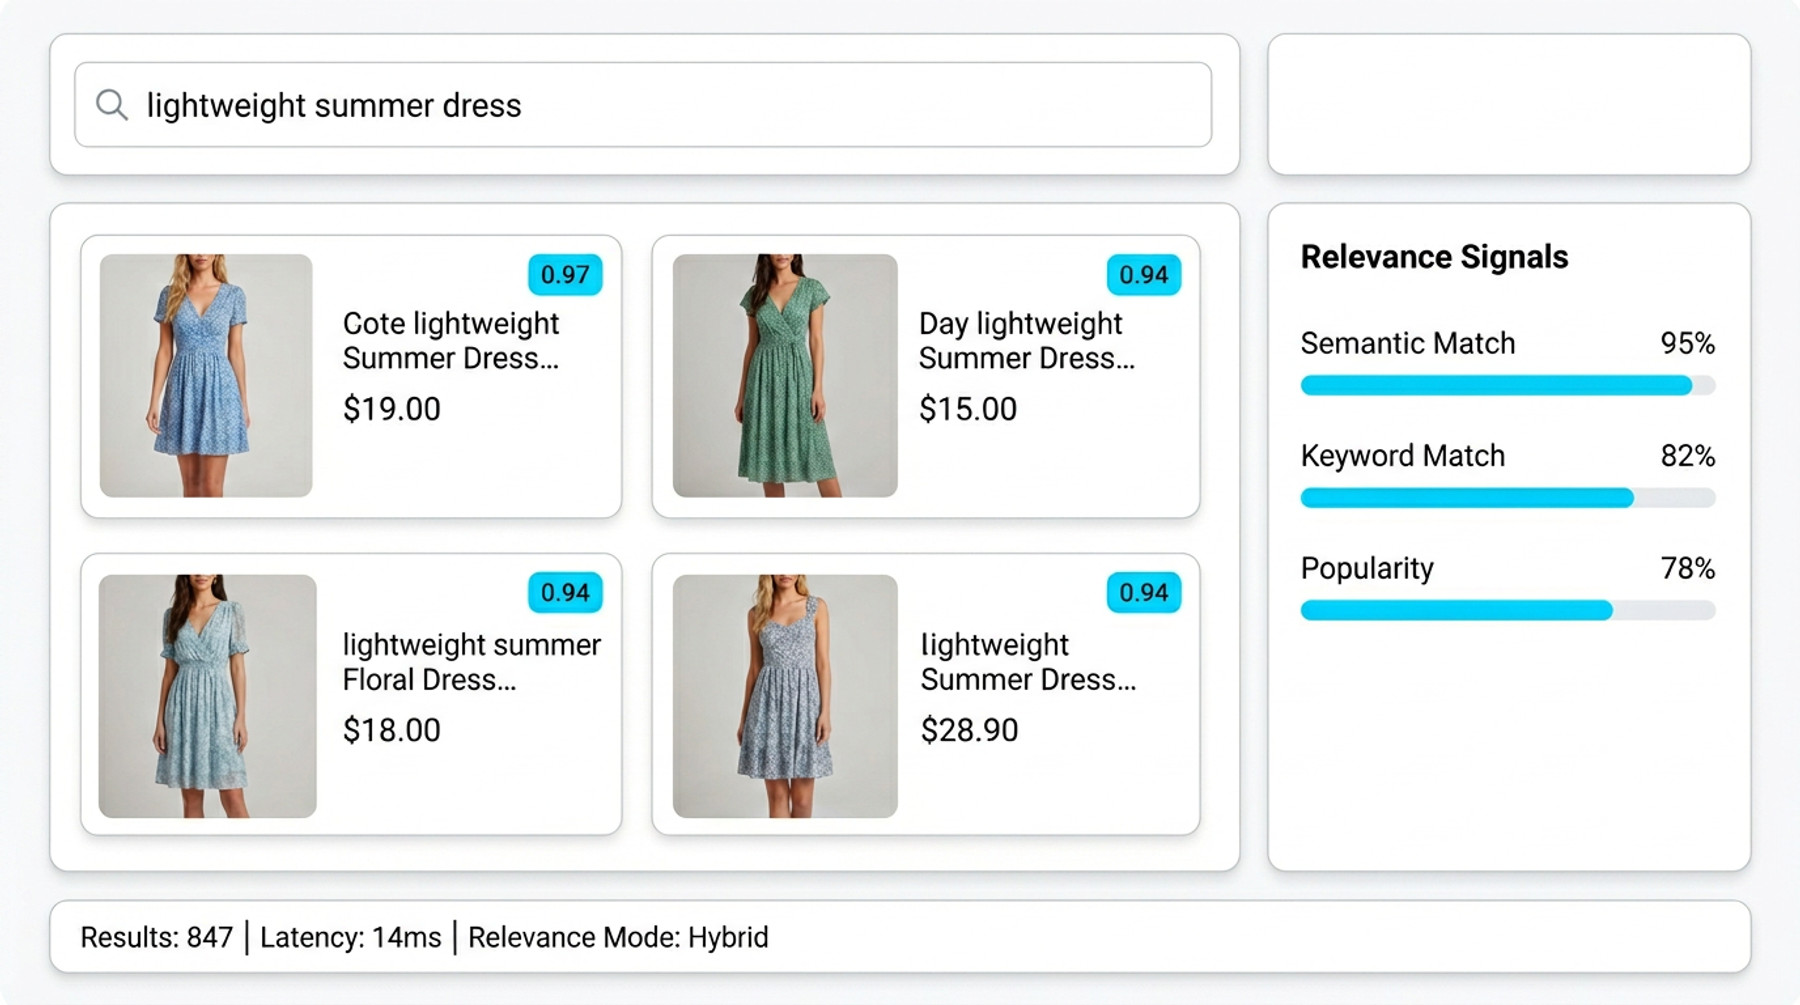The image size is (1800, 1005).
Task: Open the Day lightweight Summer Dress title
Action: (x=1026, y=341)
